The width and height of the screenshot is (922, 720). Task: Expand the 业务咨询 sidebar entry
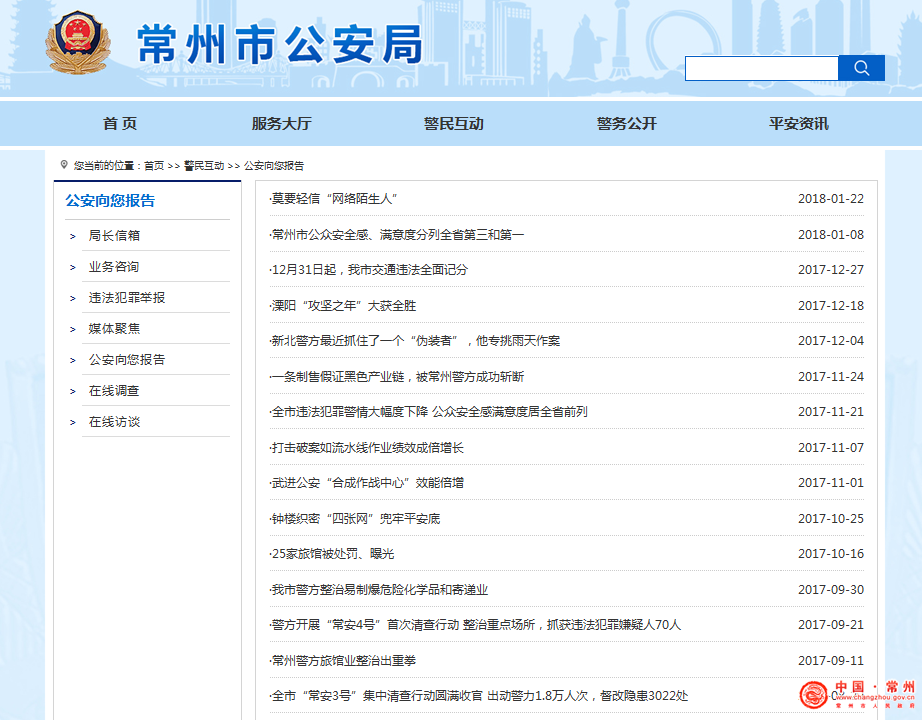click(114, 267)
